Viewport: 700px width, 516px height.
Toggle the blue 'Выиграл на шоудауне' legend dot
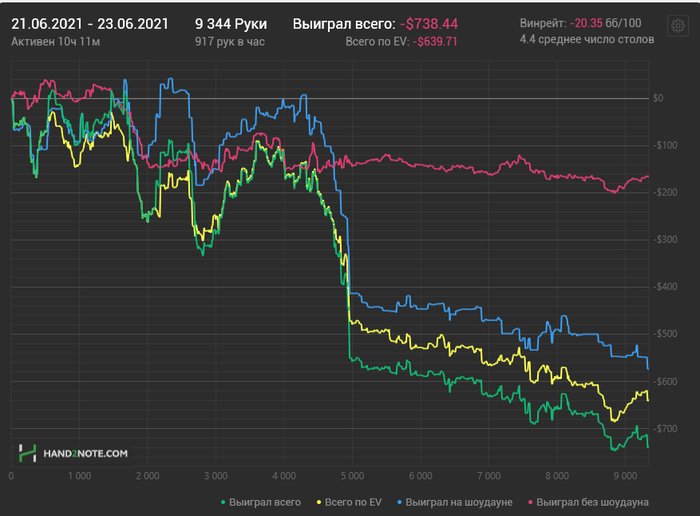coord(400,503)
